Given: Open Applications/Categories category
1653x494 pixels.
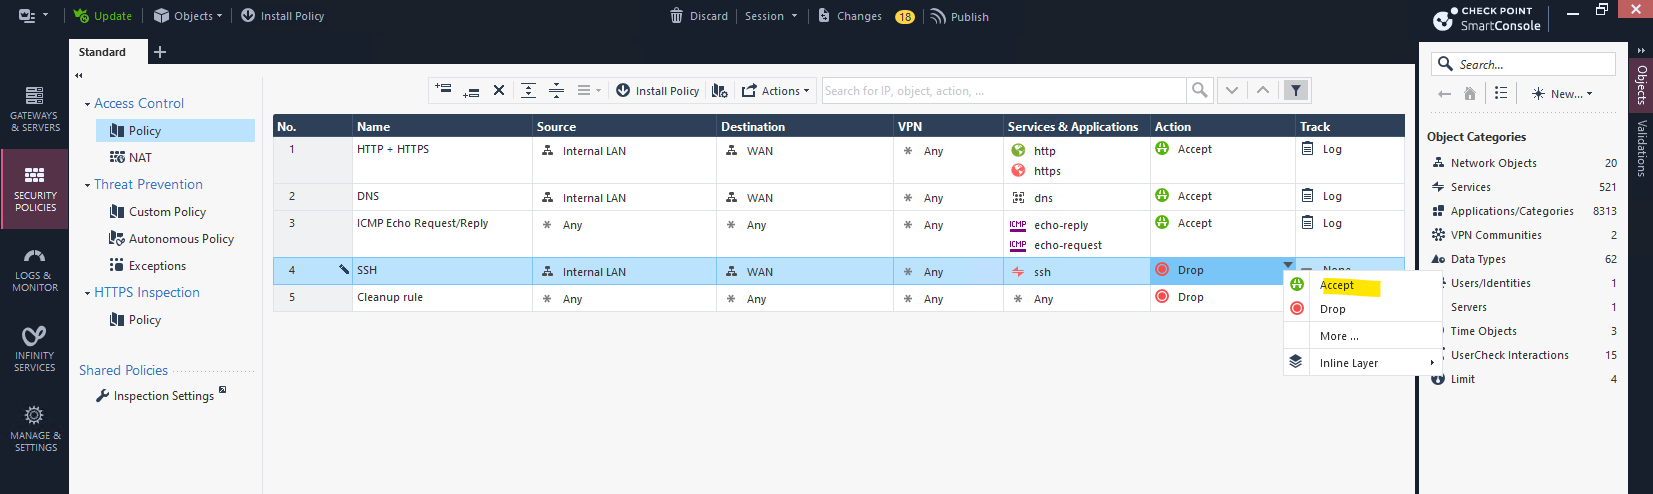Looking at the screenshot, I should point(1524,211).
